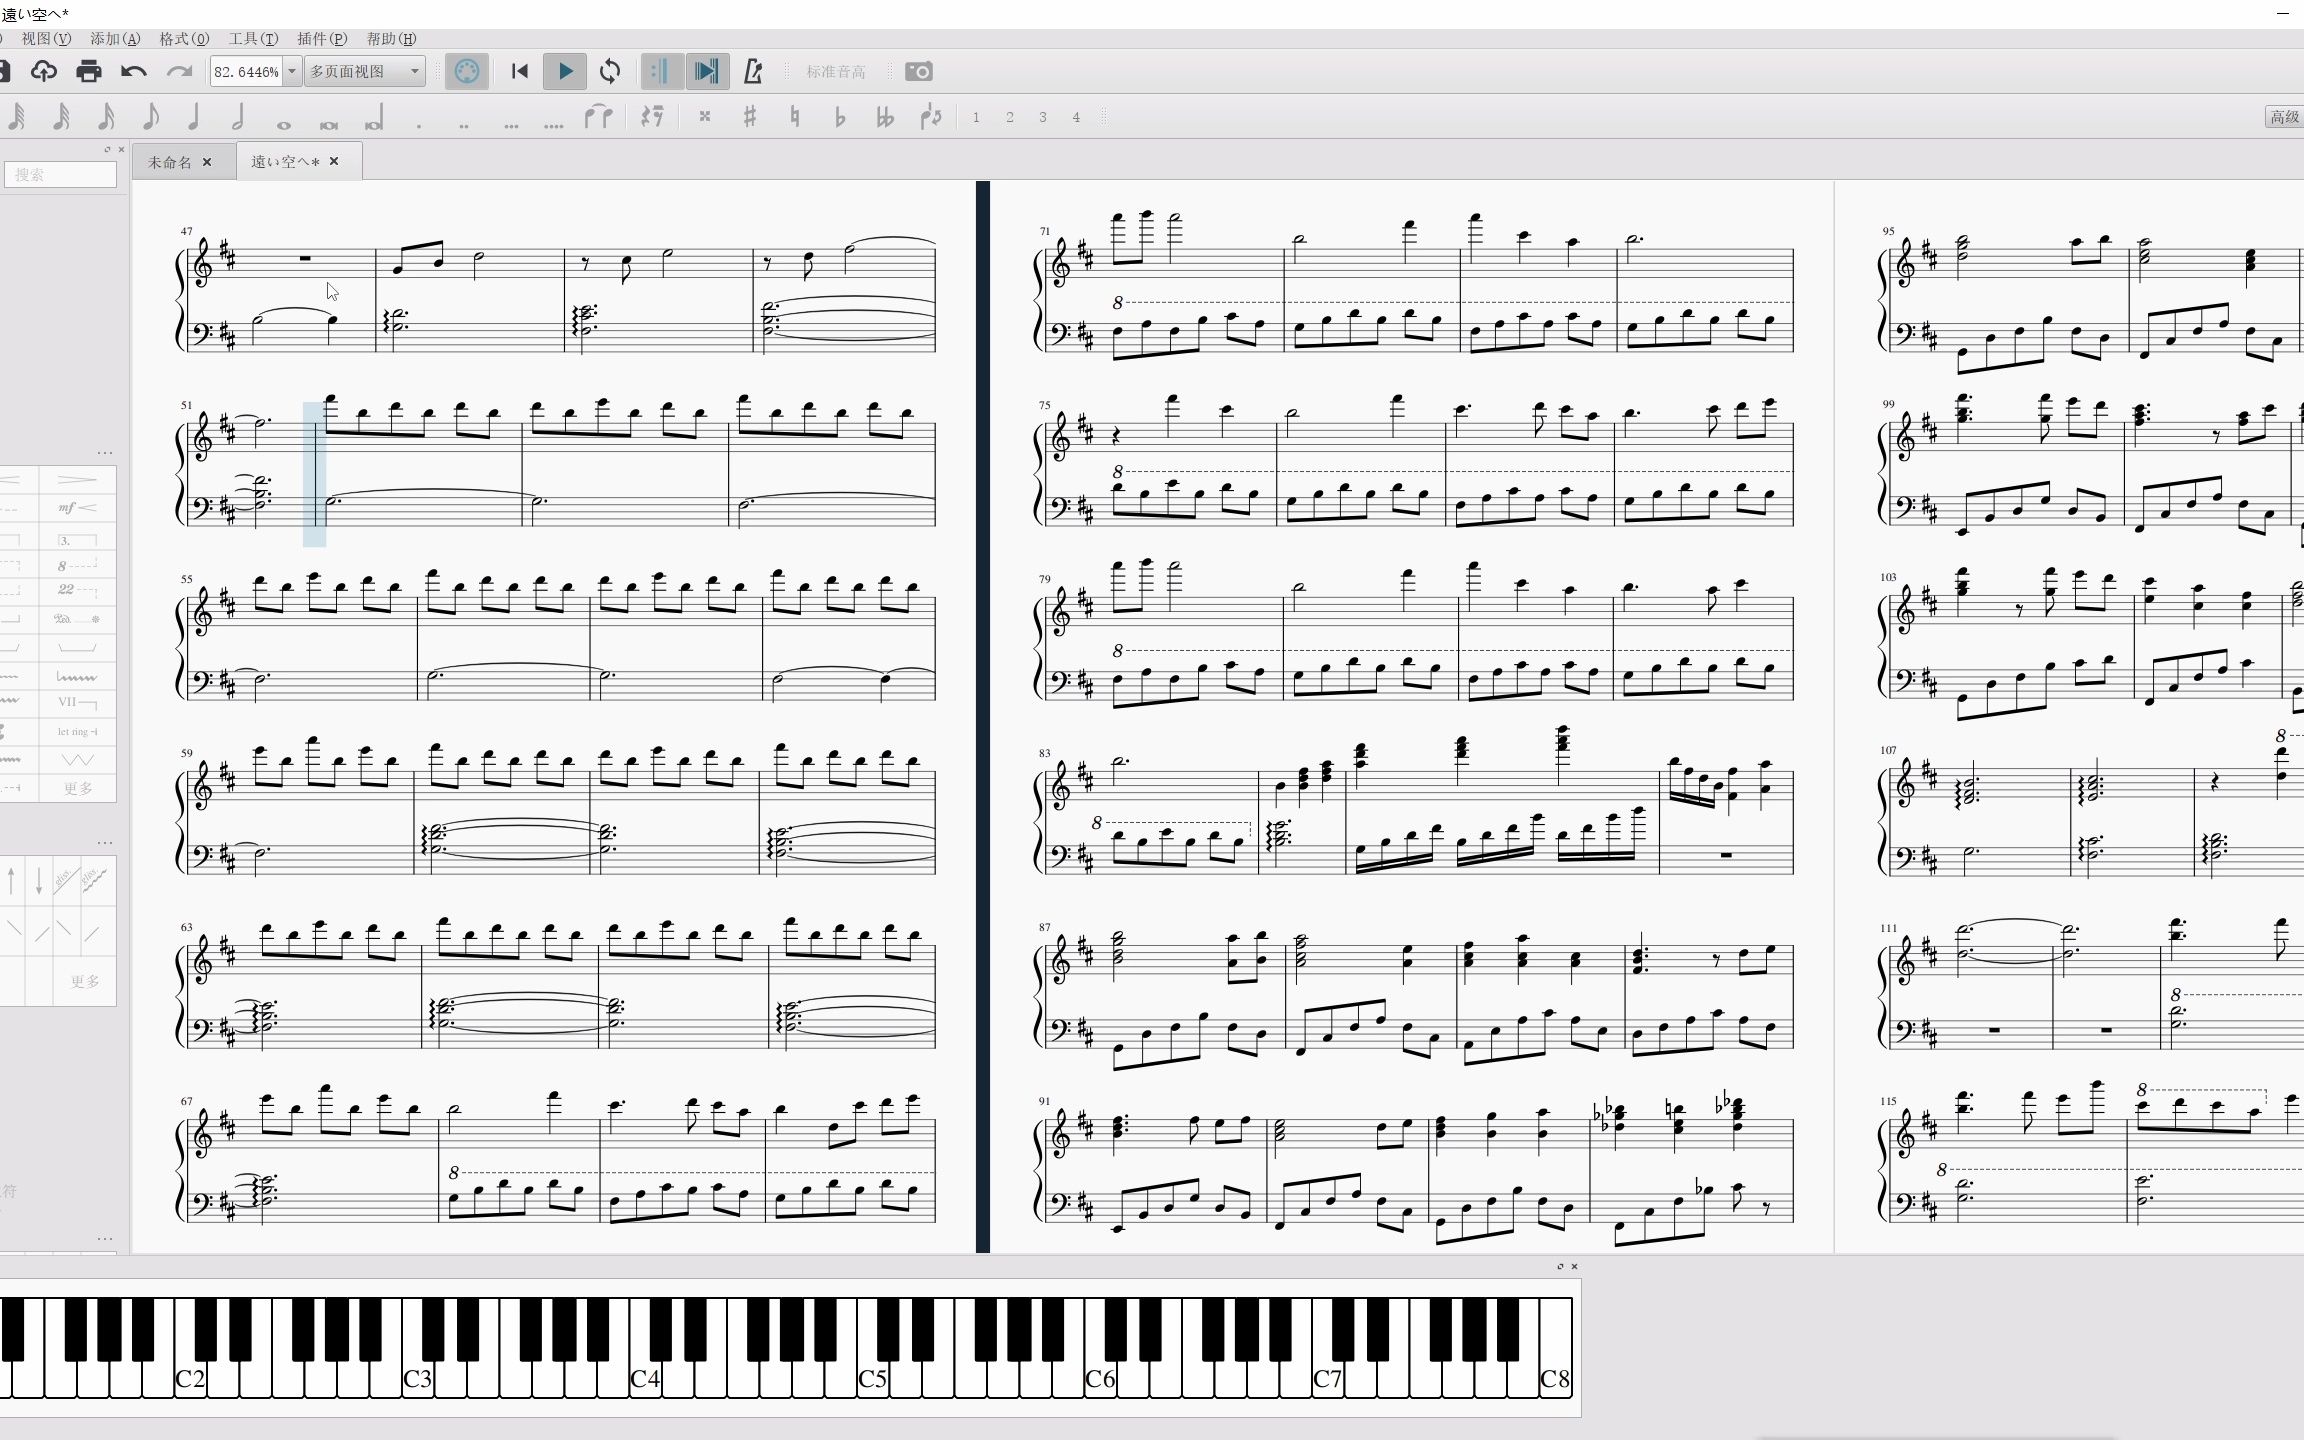Screen dimensions: 2304x1440
Task: Open the 多页面视图 view mode dropdown
Action: click(364, 71)
